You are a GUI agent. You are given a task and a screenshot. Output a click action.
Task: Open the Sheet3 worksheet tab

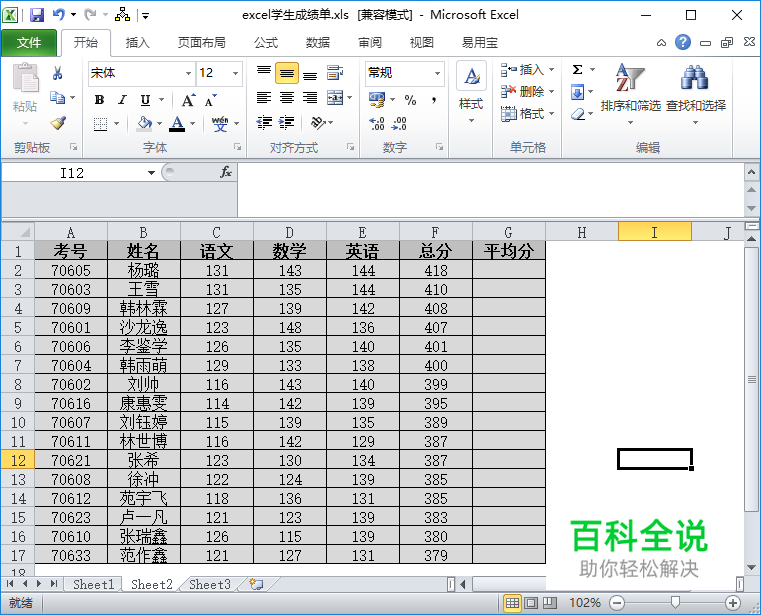[210, 584]
